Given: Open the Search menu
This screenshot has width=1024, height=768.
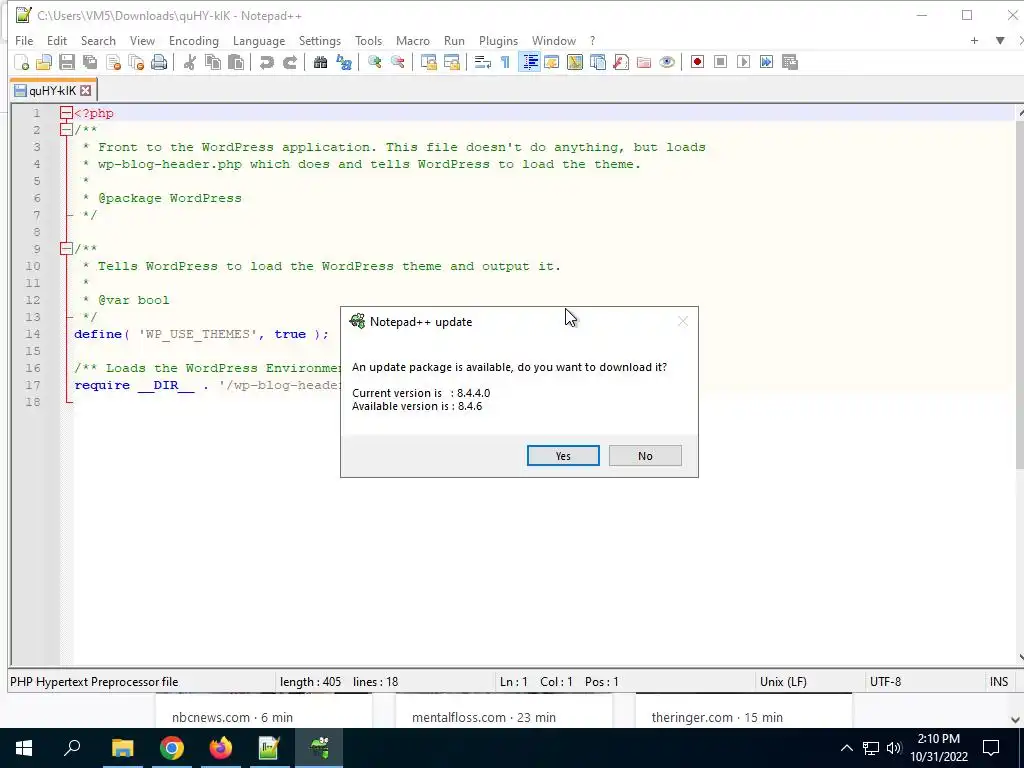Looking at the screenshot, I should pyautogui.click(x=98, y=40).
